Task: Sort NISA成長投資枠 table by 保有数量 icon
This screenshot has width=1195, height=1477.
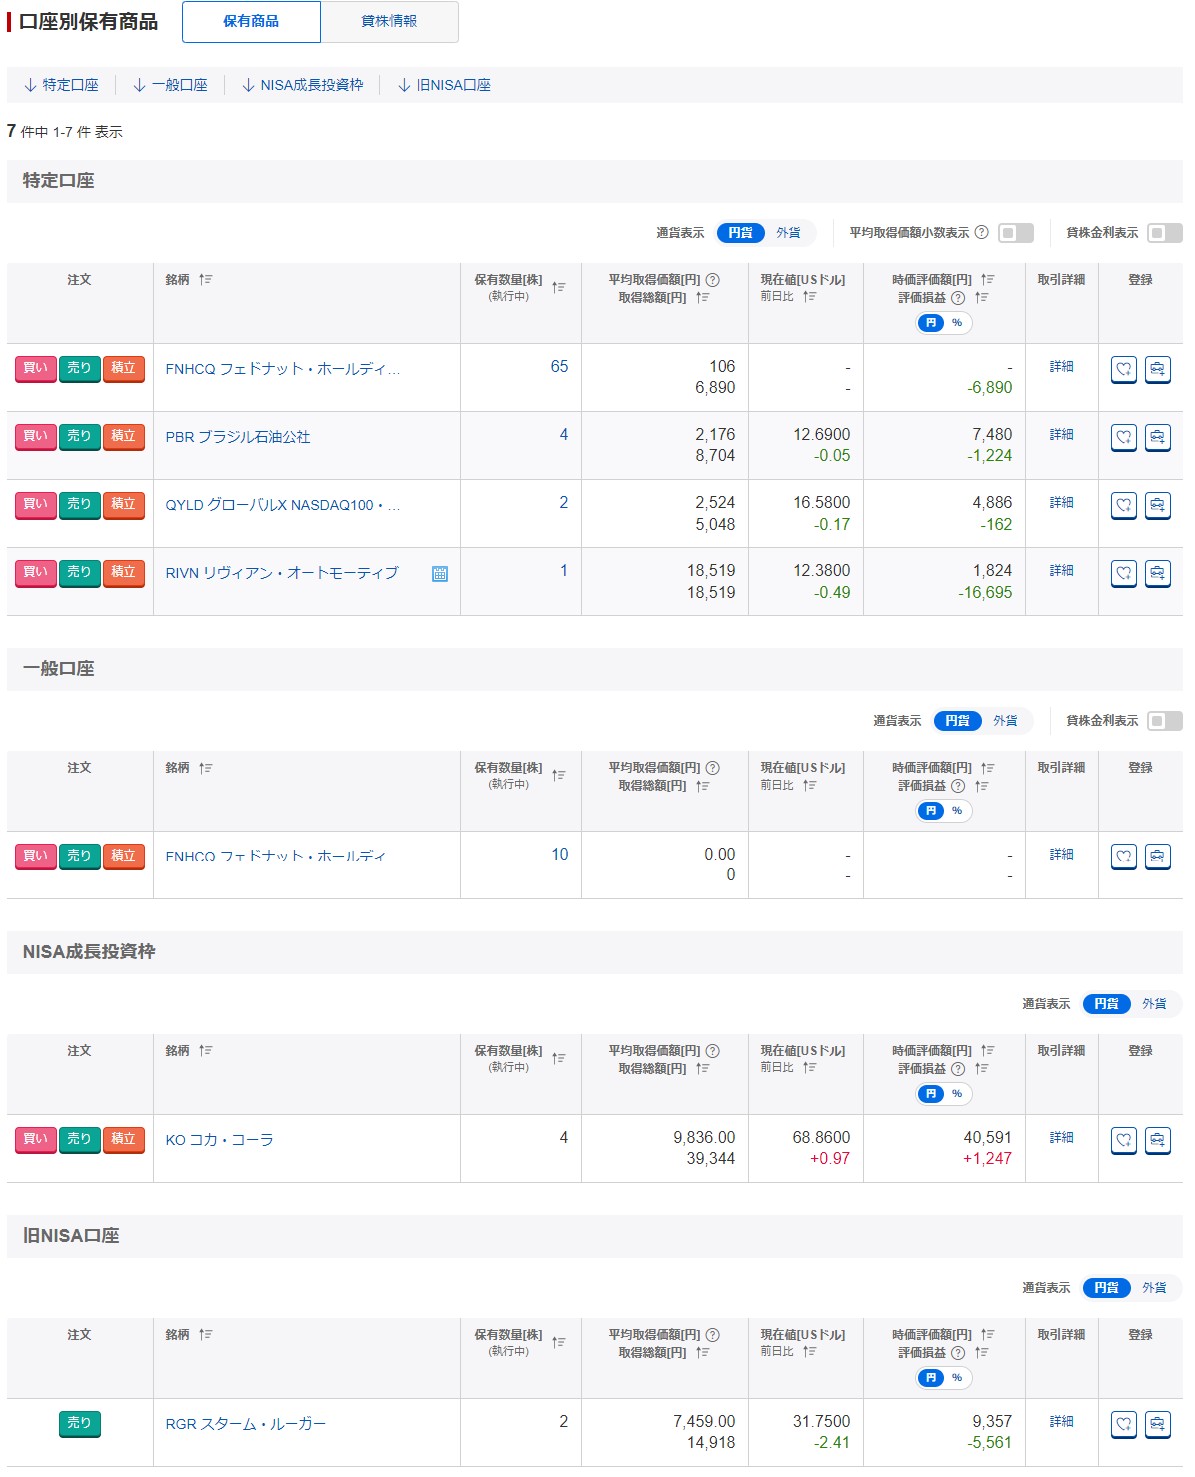Action: tap(558, 1058)
